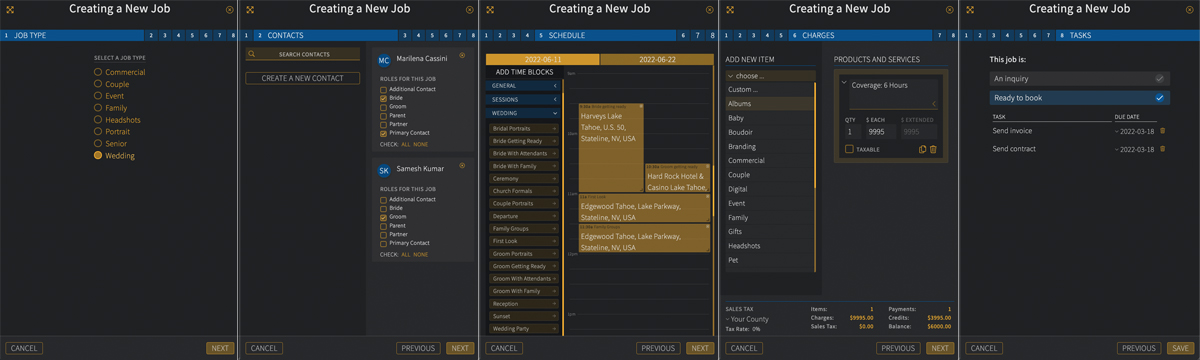The image size is (1200, 360).
Task: Click the magnifier icon in Search Contacts
Action: pyautogui.click(x=252, y=54)
